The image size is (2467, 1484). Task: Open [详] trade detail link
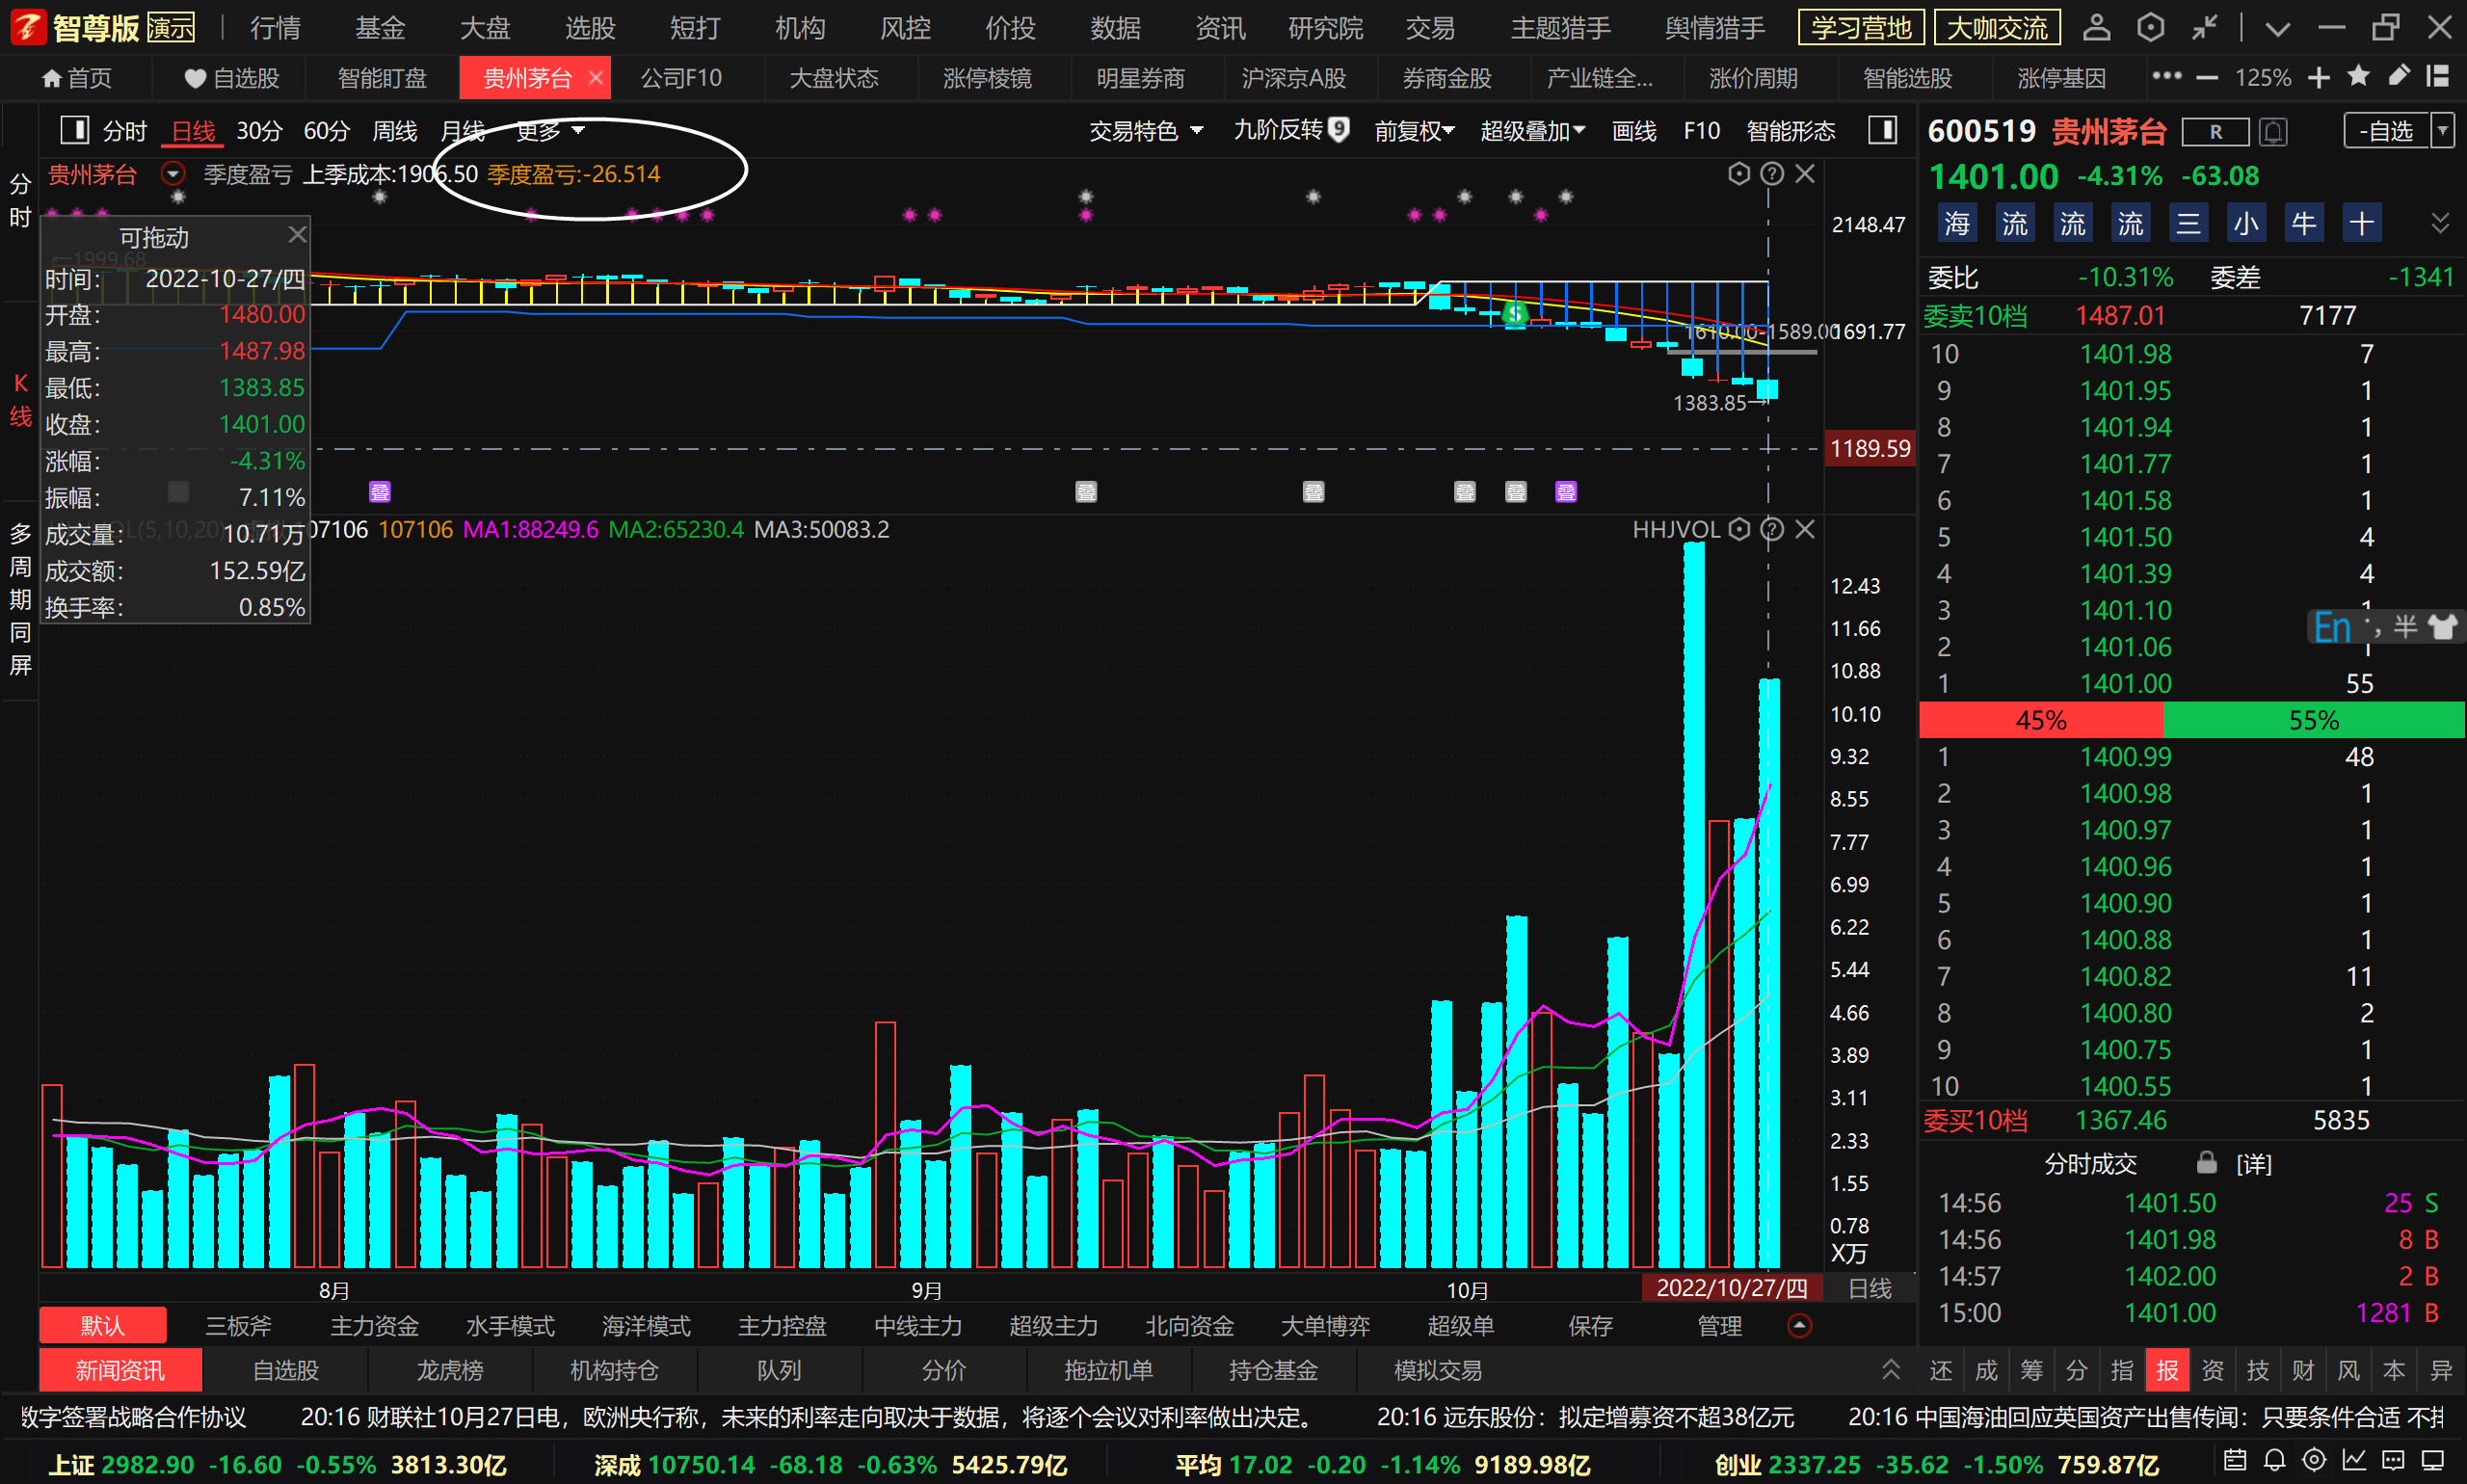pos(2253,1164)
